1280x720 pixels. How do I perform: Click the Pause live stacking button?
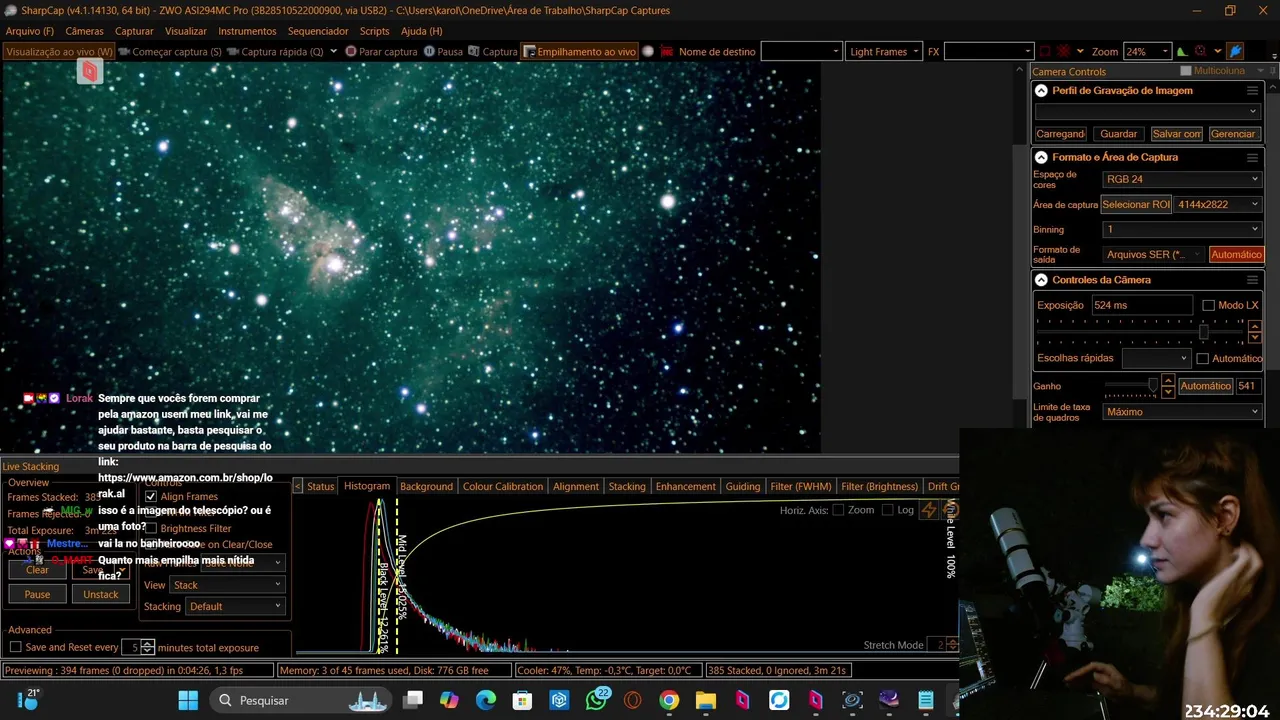37,594
